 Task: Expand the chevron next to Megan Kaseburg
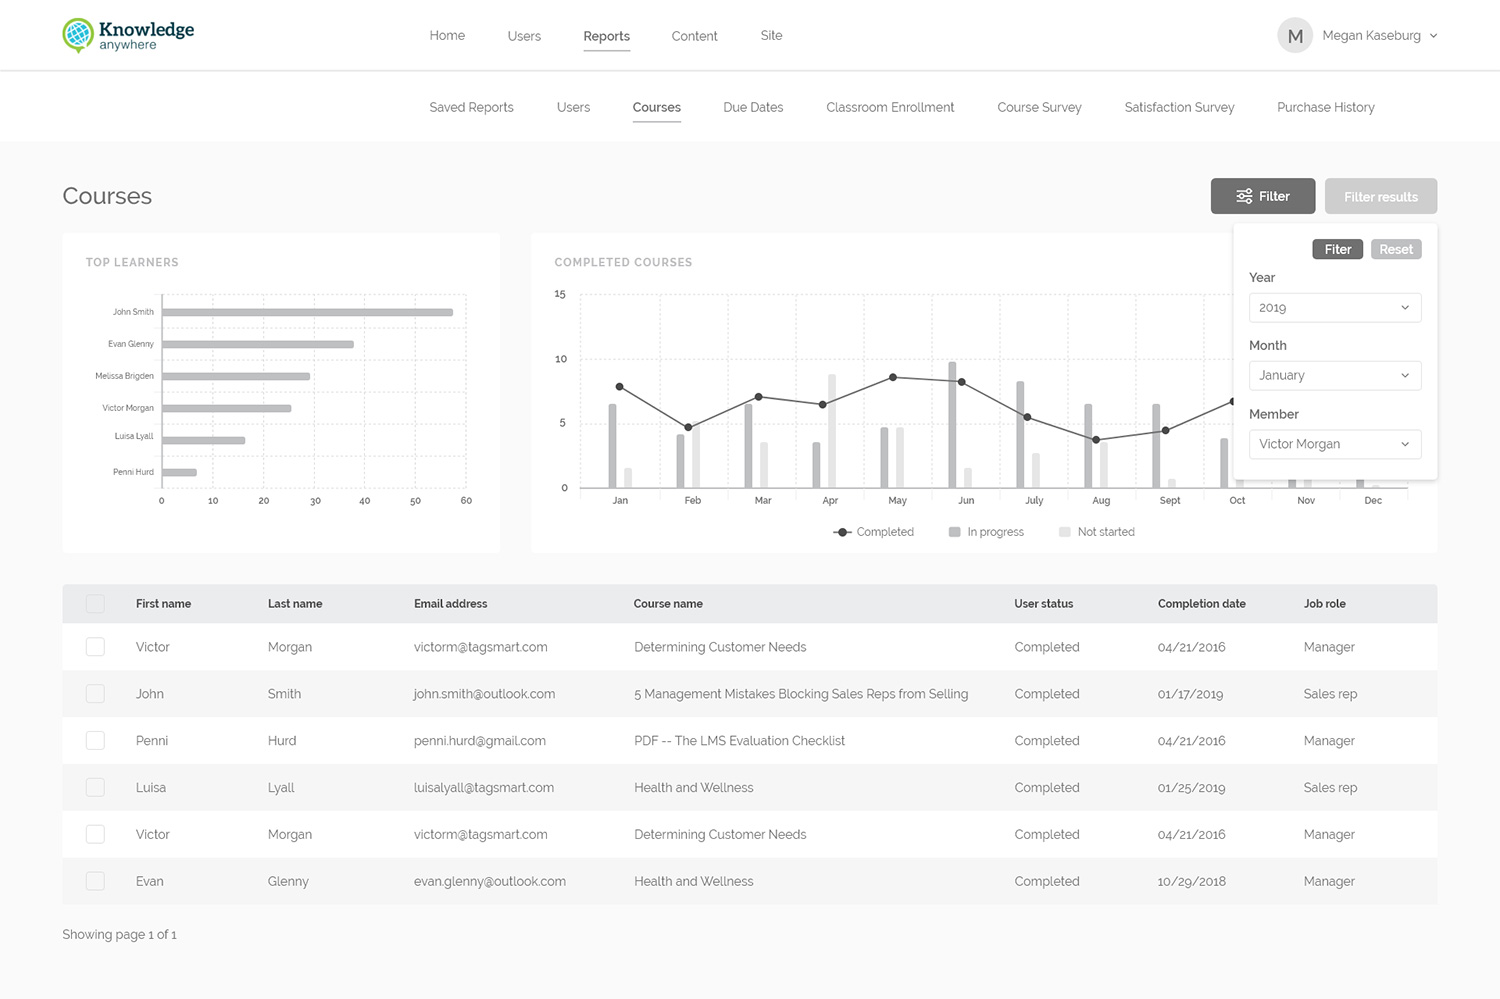pyautogui.click(x=1434, y=35)
